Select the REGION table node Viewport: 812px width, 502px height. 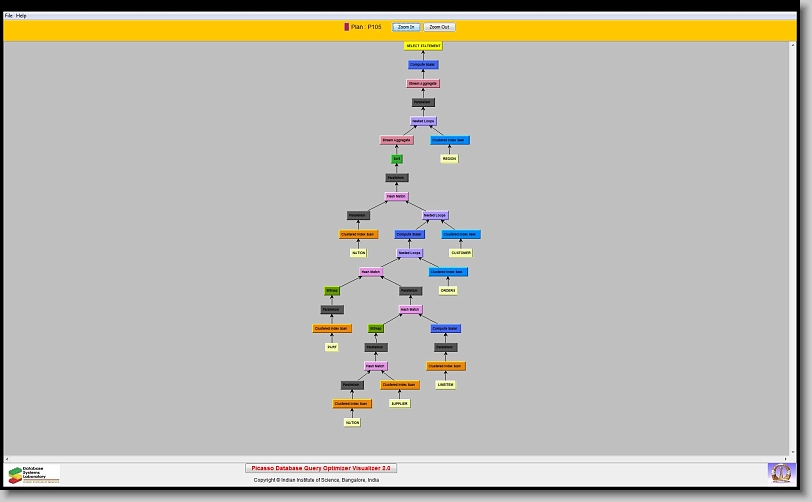click(449, 159)
